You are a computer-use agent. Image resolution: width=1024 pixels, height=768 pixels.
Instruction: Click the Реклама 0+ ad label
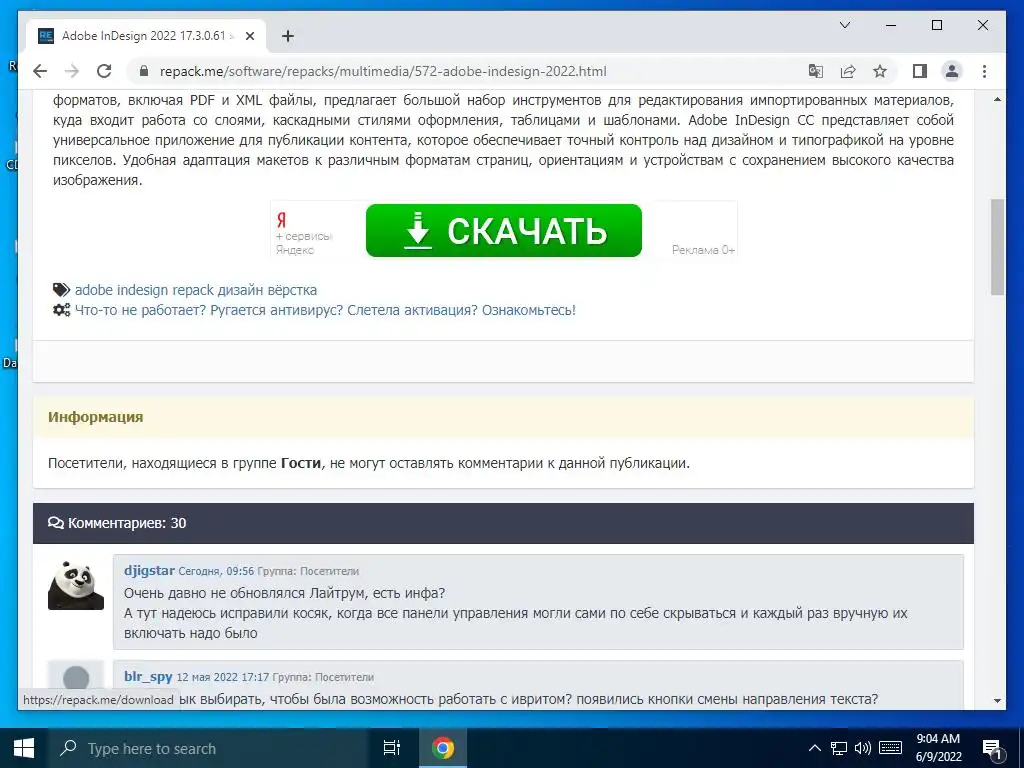tap(703, 249)
